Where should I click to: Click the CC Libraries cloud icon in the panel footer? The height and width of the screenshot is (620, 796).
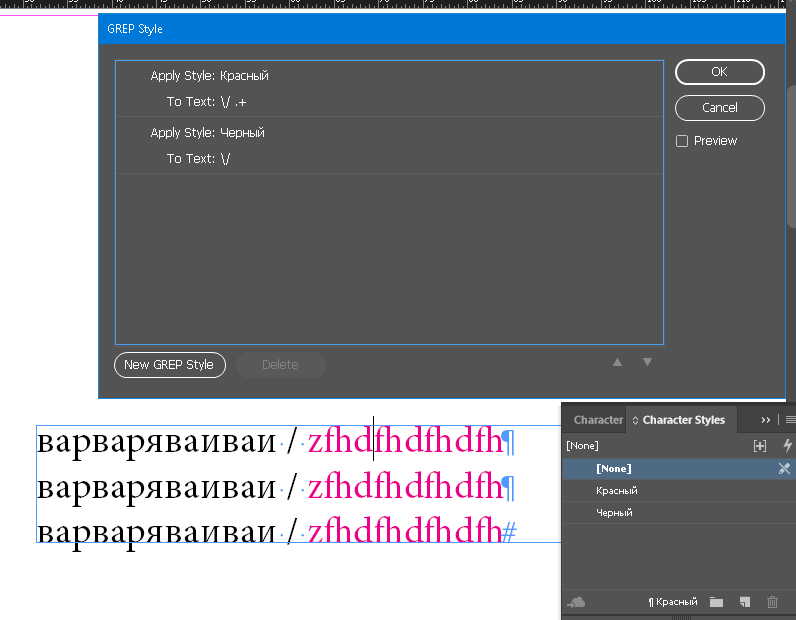(576, 602)
